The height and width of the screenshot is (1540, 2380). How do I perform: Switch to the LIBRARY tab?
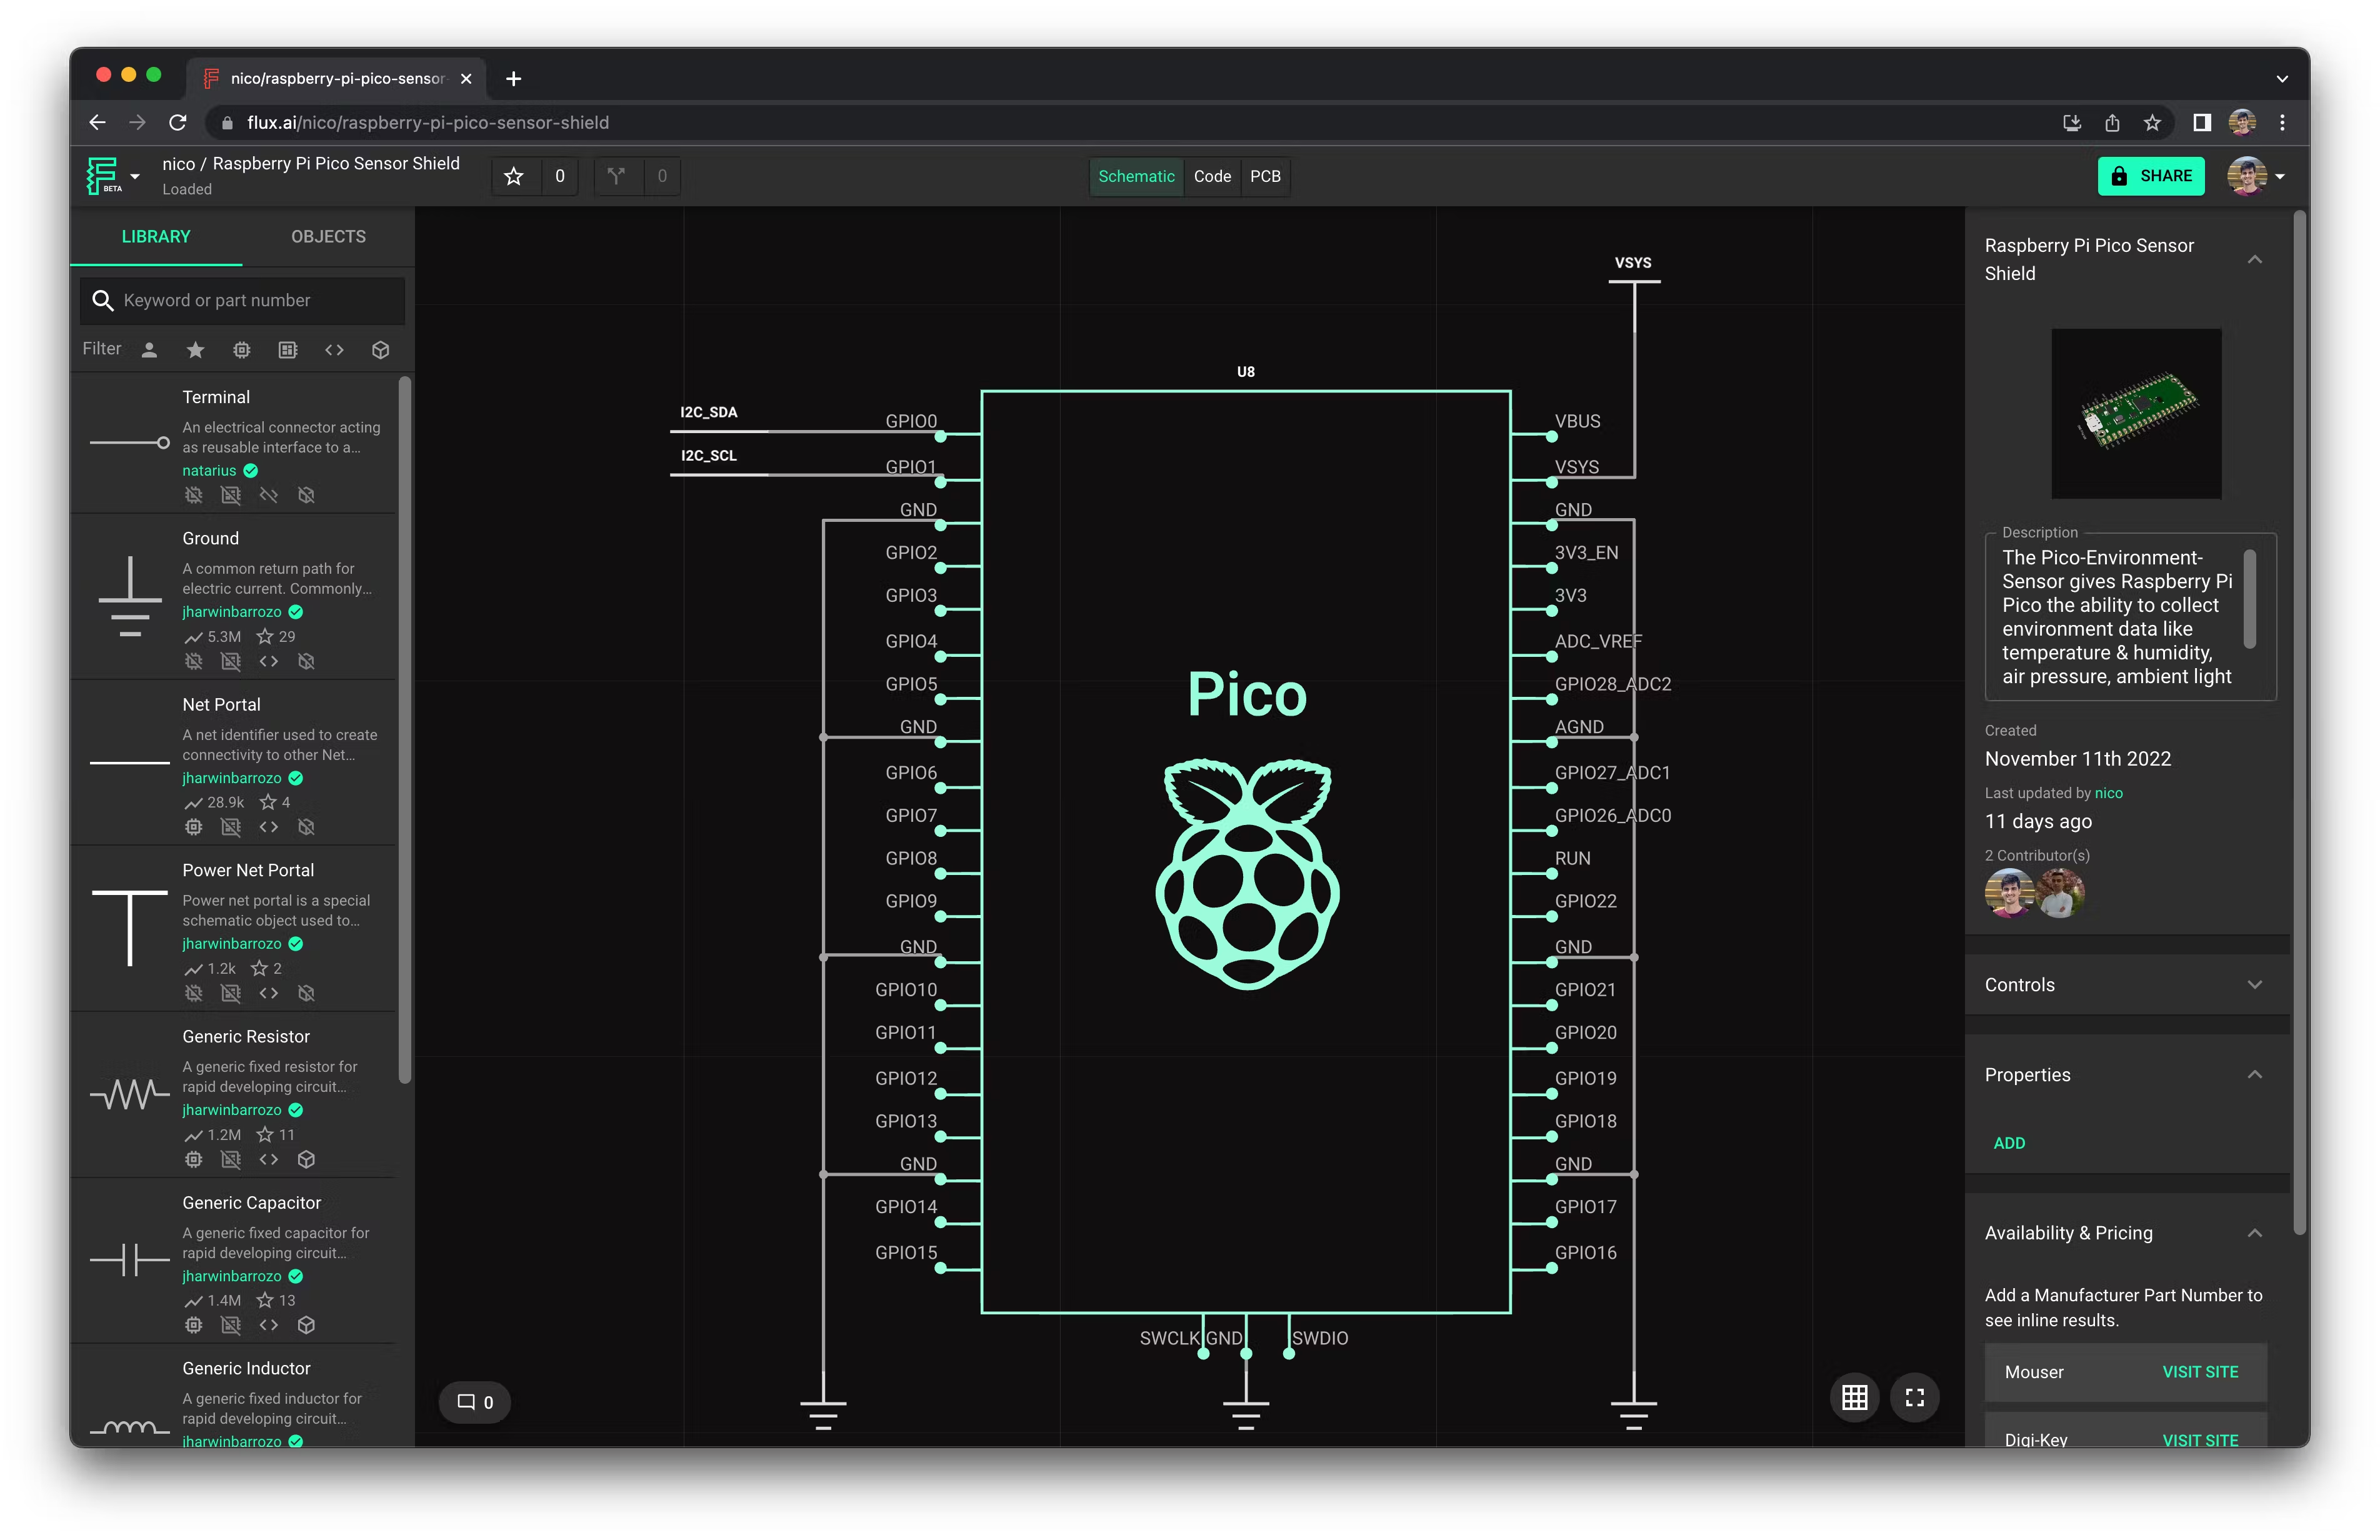[156, 237]
